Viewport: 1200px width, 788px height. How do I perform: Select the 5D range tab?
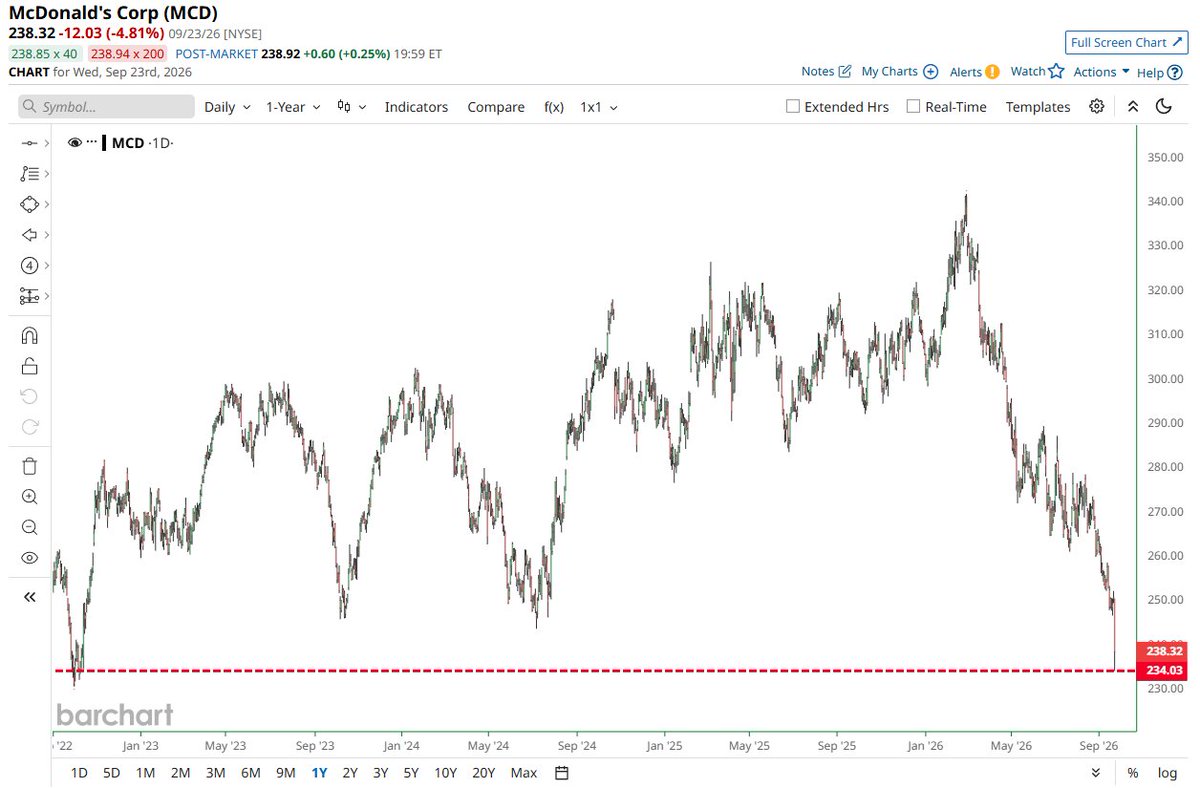click(112, 772)
